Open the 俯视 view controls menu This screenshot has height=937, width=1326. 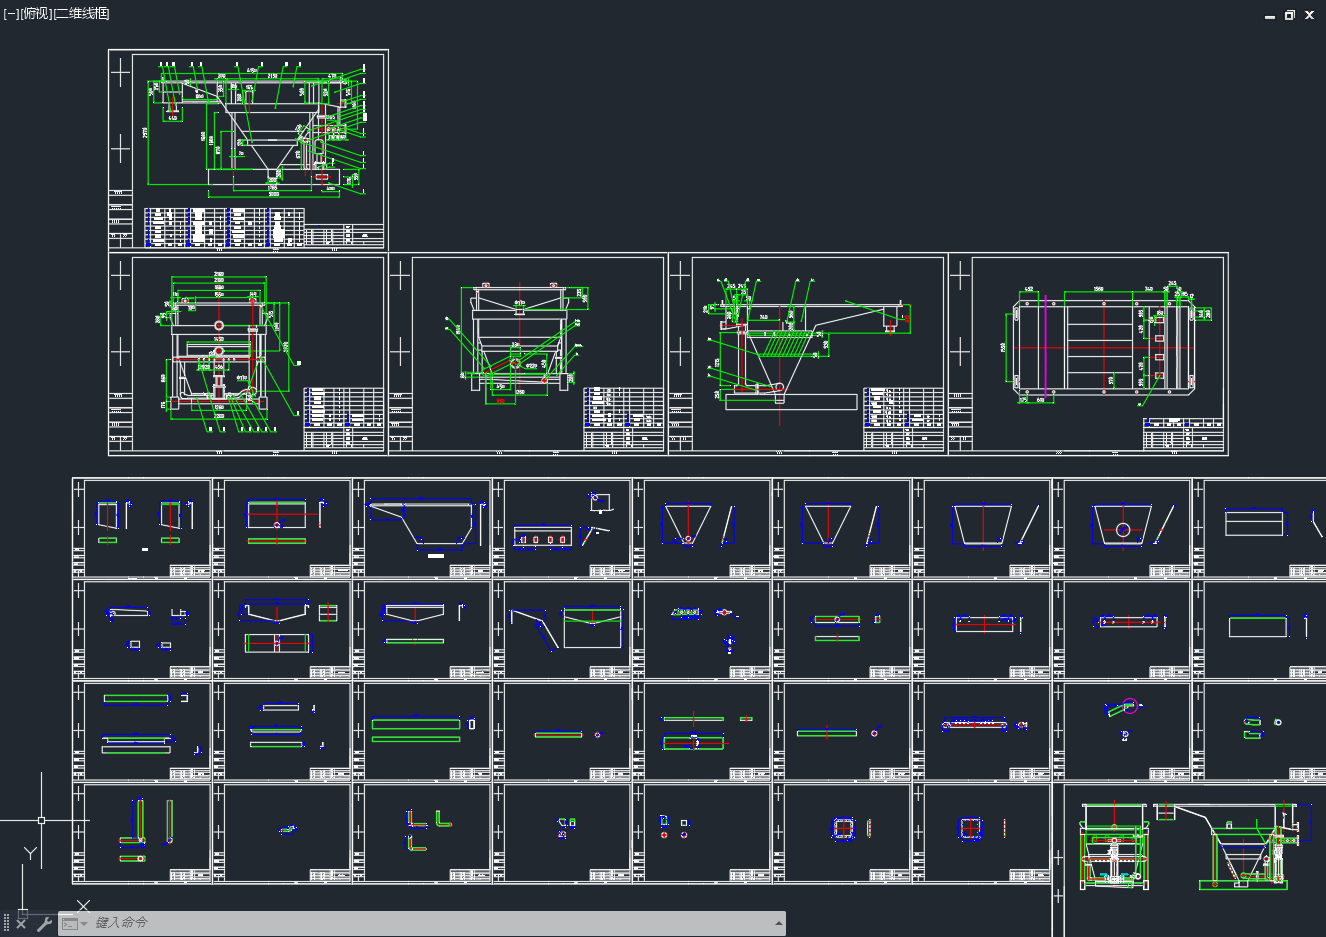coord(35,14)
